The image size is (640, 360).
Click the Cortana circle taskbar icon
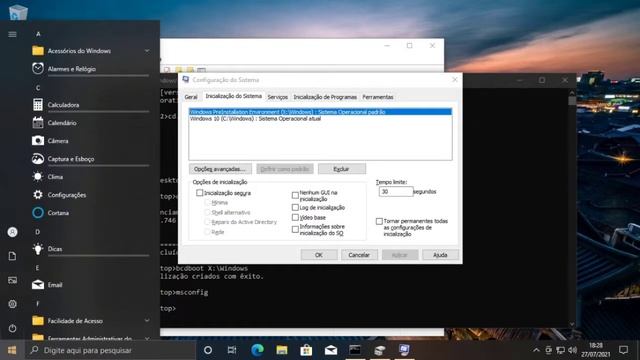coord(208,350)
